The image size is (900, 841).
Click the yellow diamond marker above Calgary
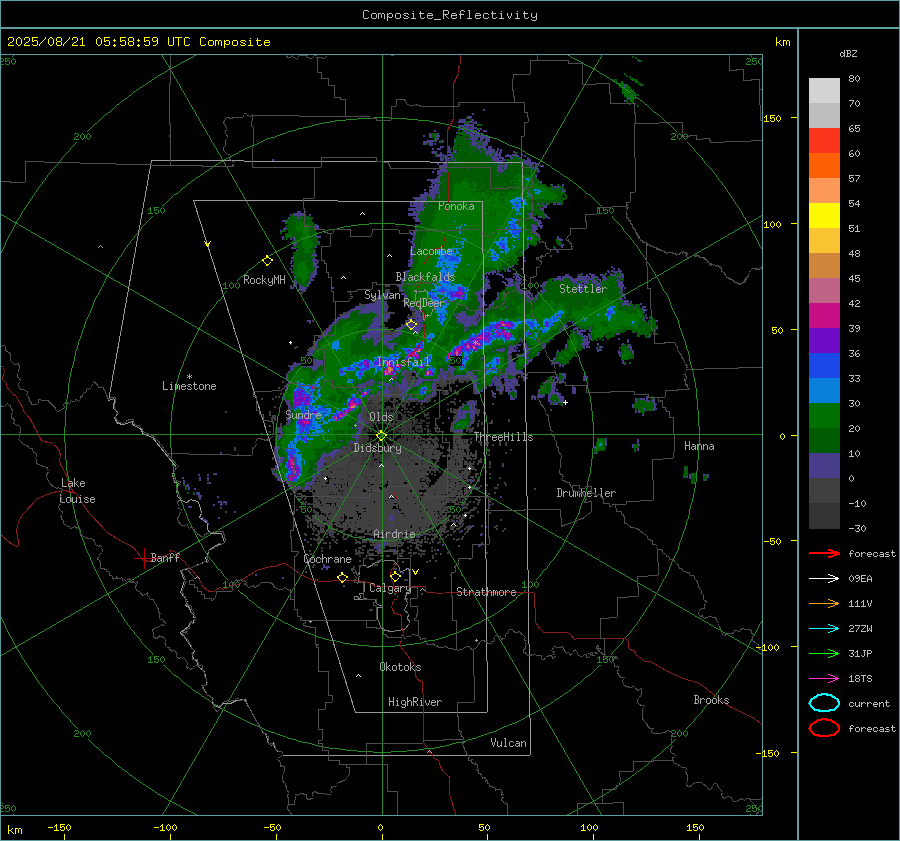(x=395, y=576)
